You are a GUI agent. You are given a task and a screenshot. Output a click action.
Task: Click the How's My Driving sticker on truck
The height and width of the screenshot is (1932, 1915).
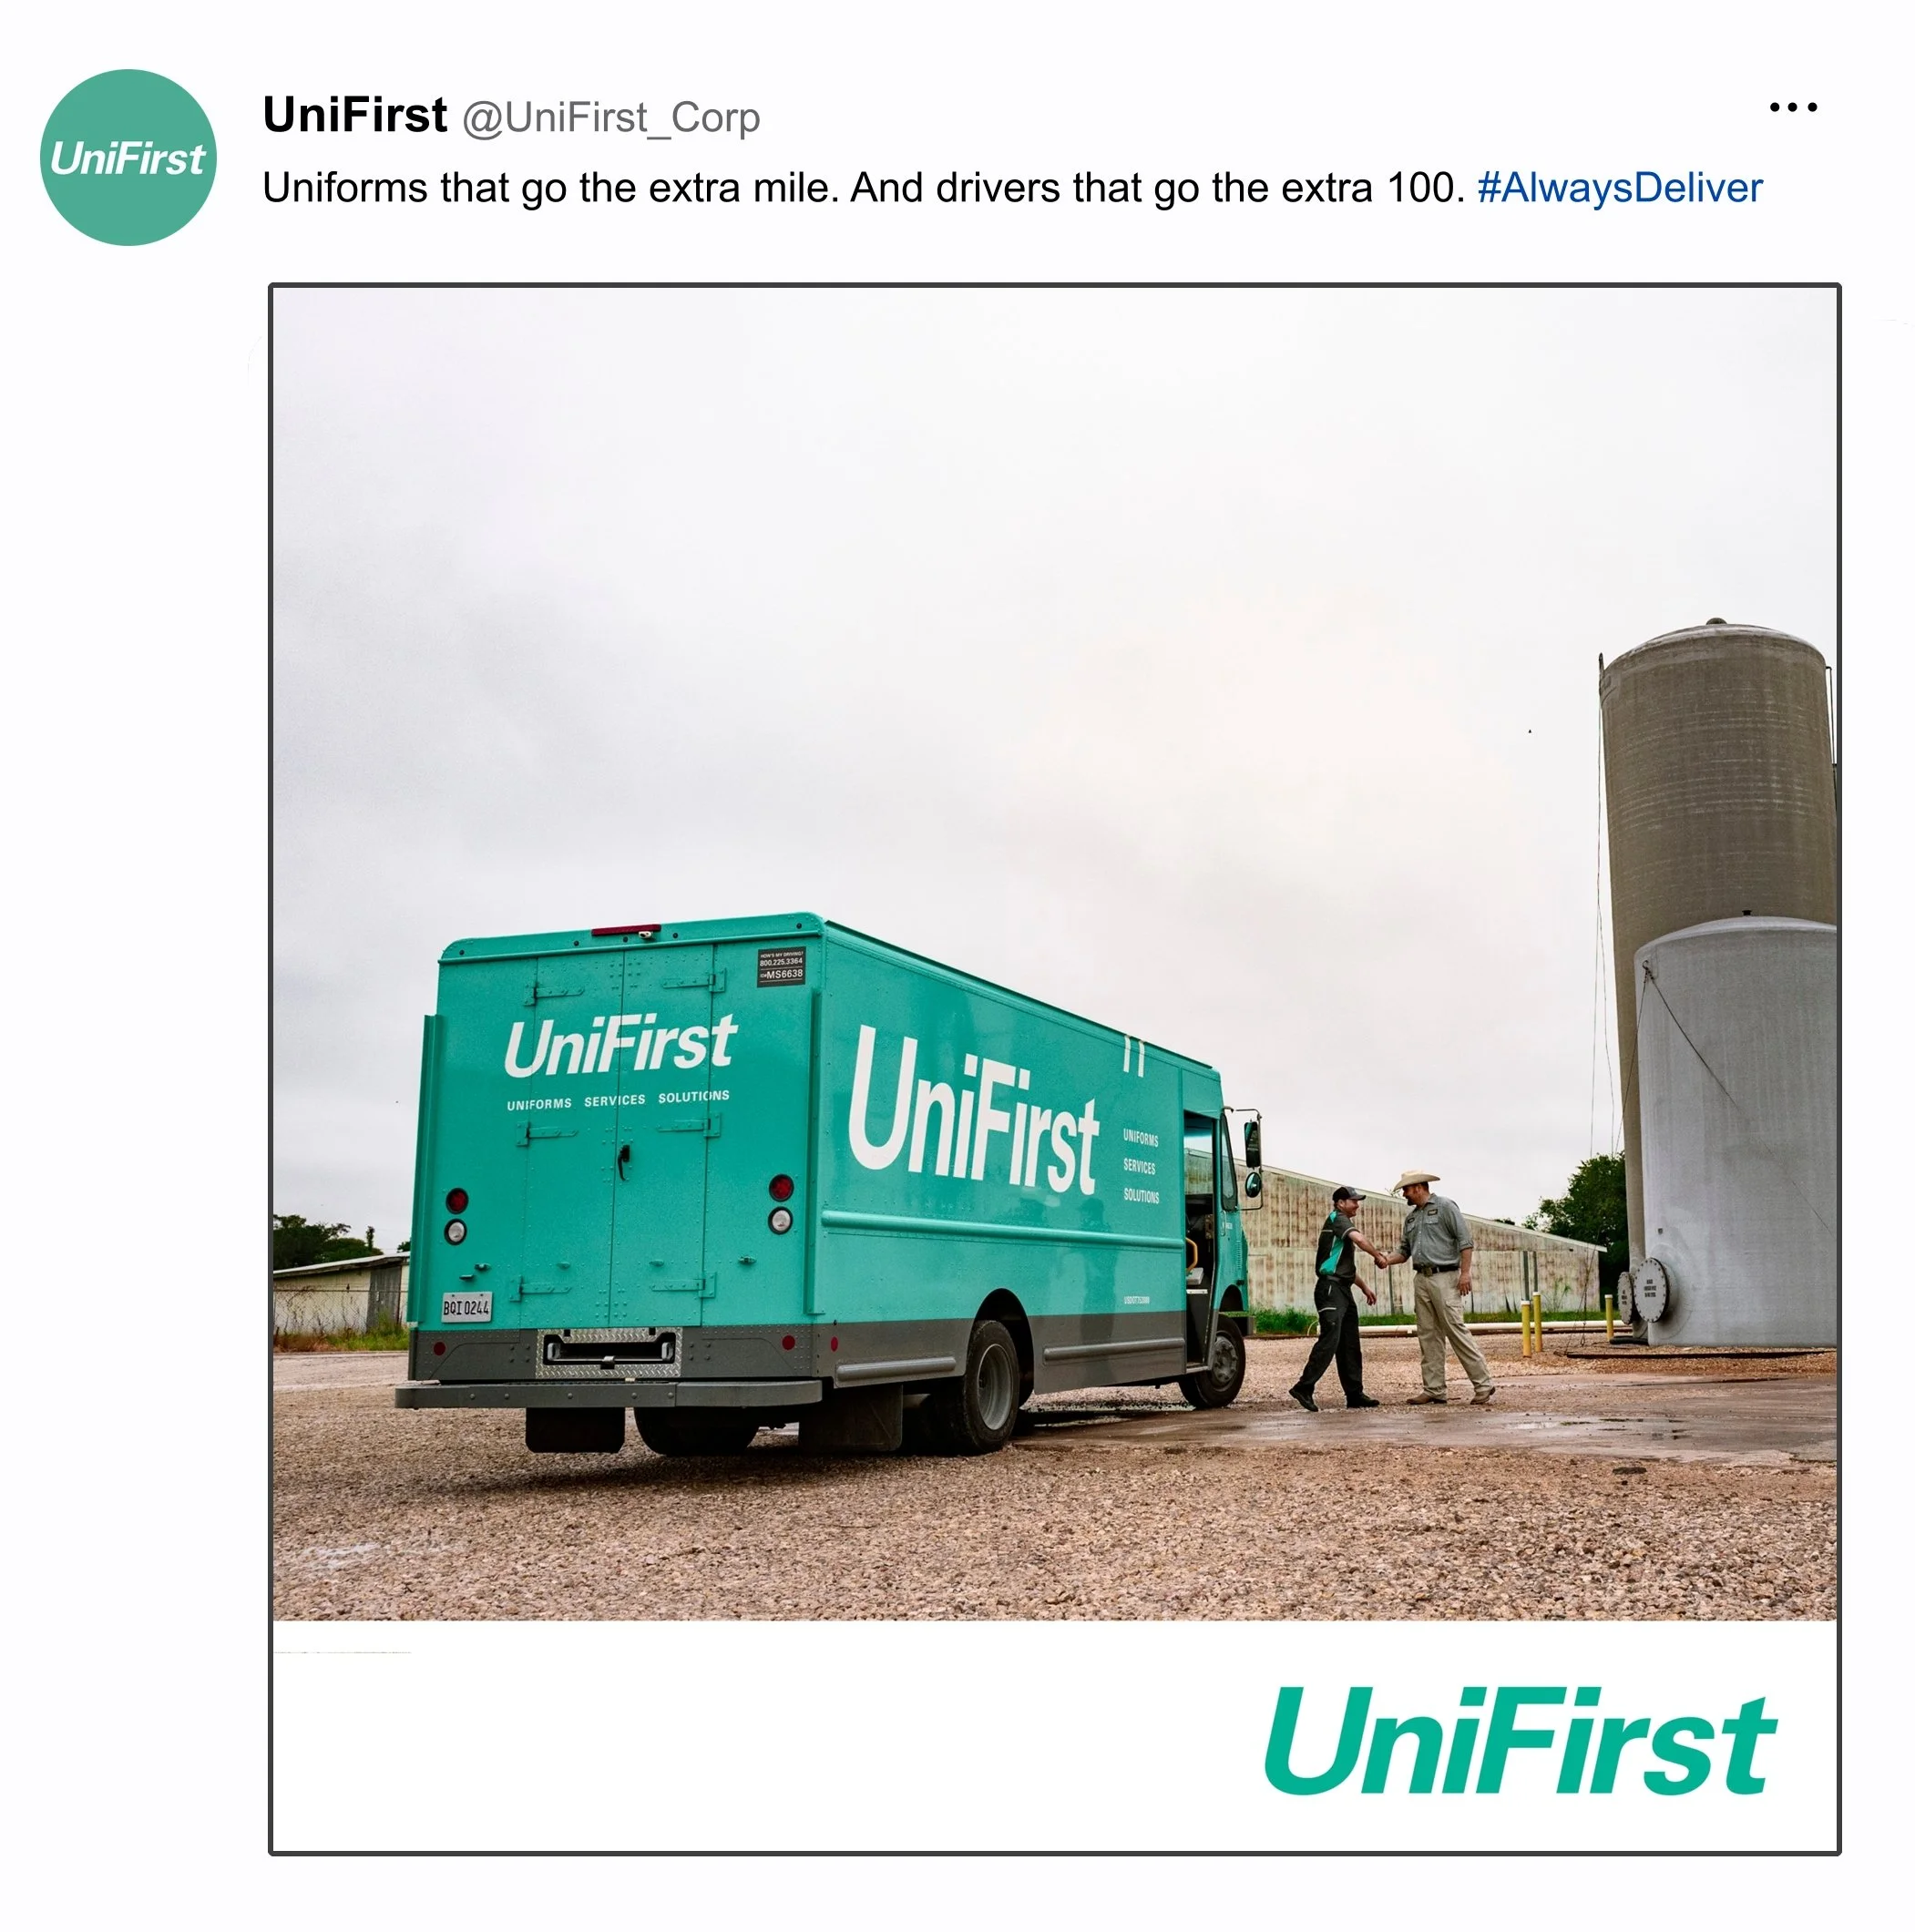tap(780, 967)
